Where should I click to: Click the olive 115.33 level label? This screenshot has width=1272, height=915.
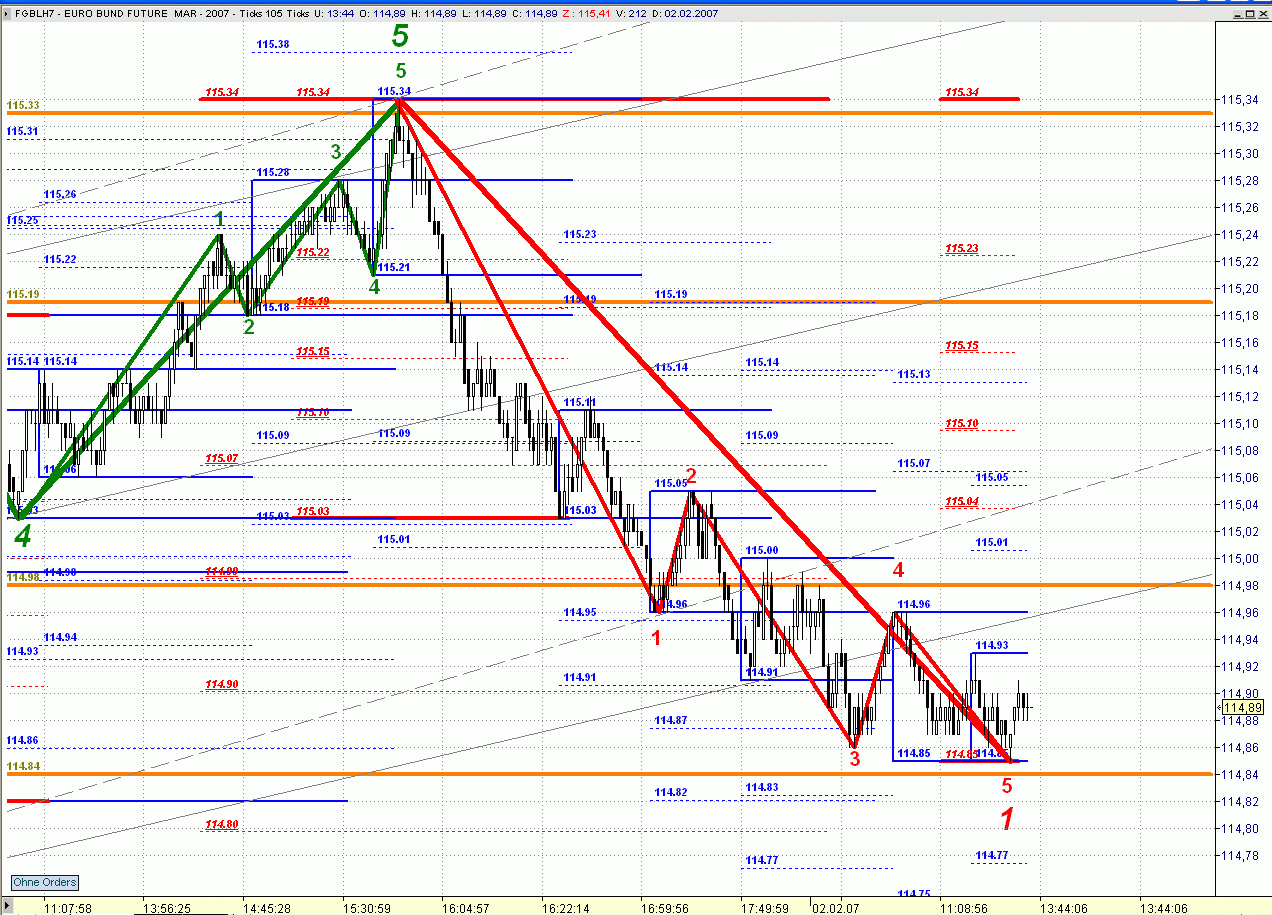pos(23,105)
